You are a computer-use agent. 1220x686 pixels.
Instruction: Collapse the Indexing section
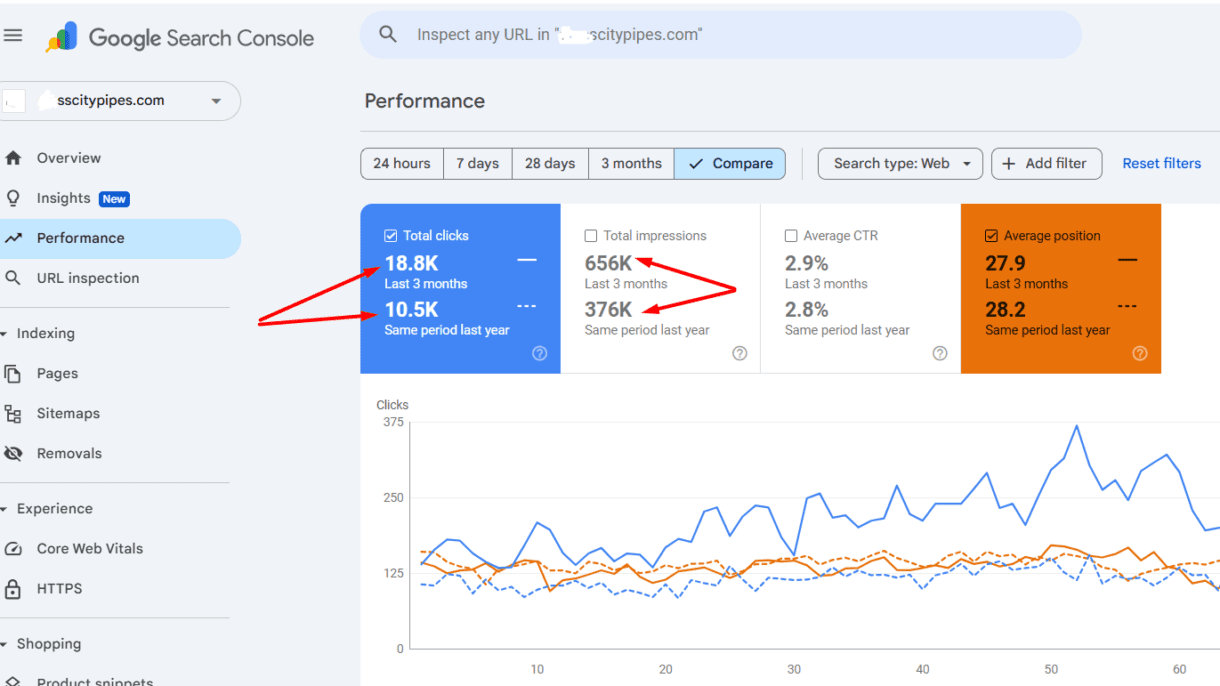[x=5, y=334]
